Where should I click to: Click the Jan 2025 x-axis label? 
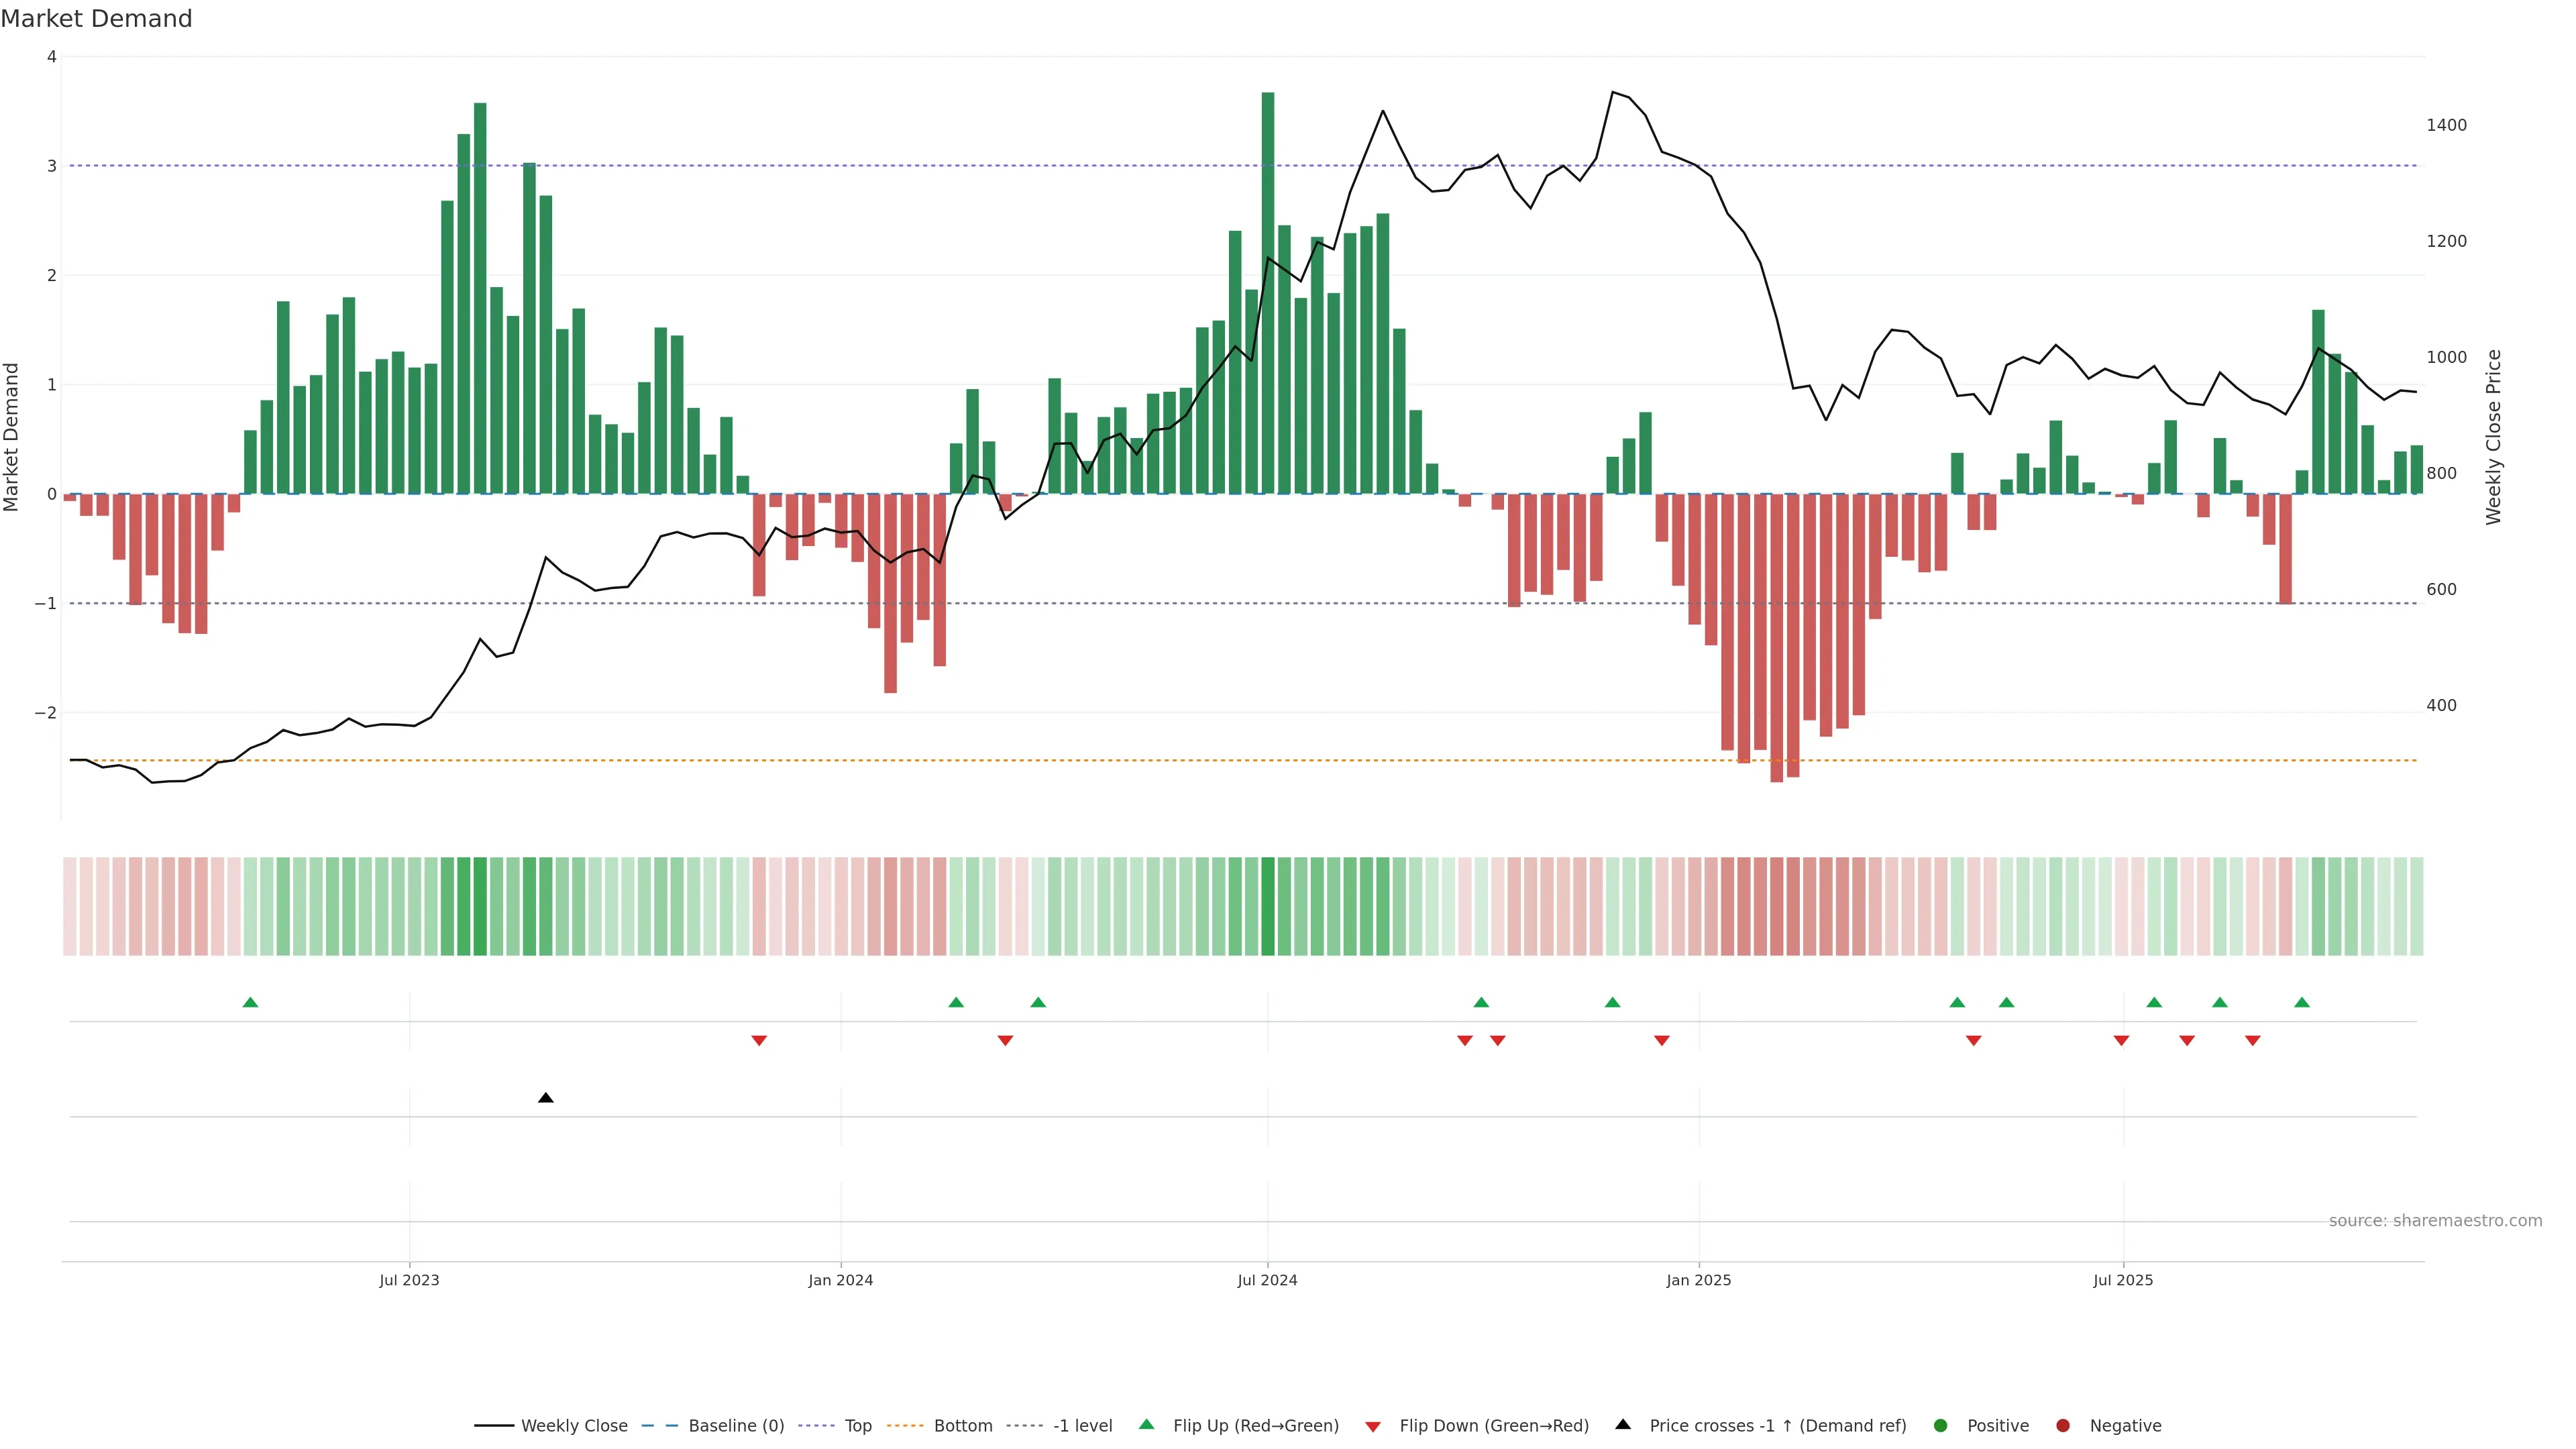[1698, 1280]
